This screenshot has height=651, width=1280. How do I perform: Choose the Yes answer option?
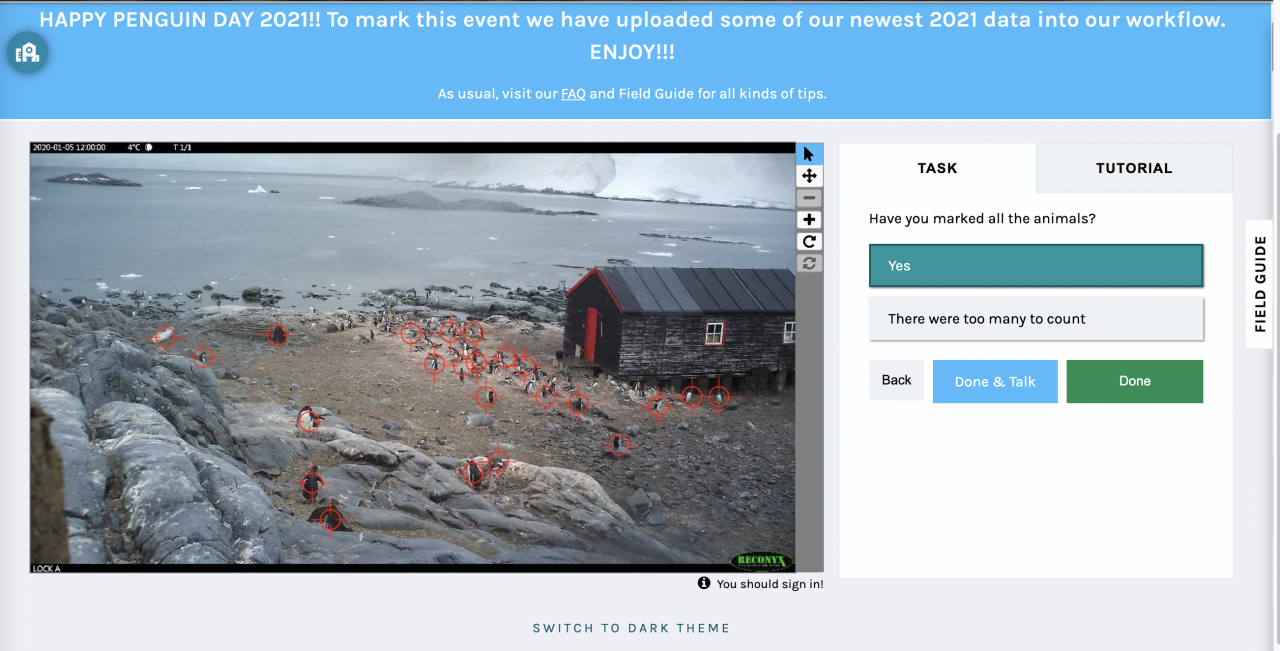pos(1036,266)
